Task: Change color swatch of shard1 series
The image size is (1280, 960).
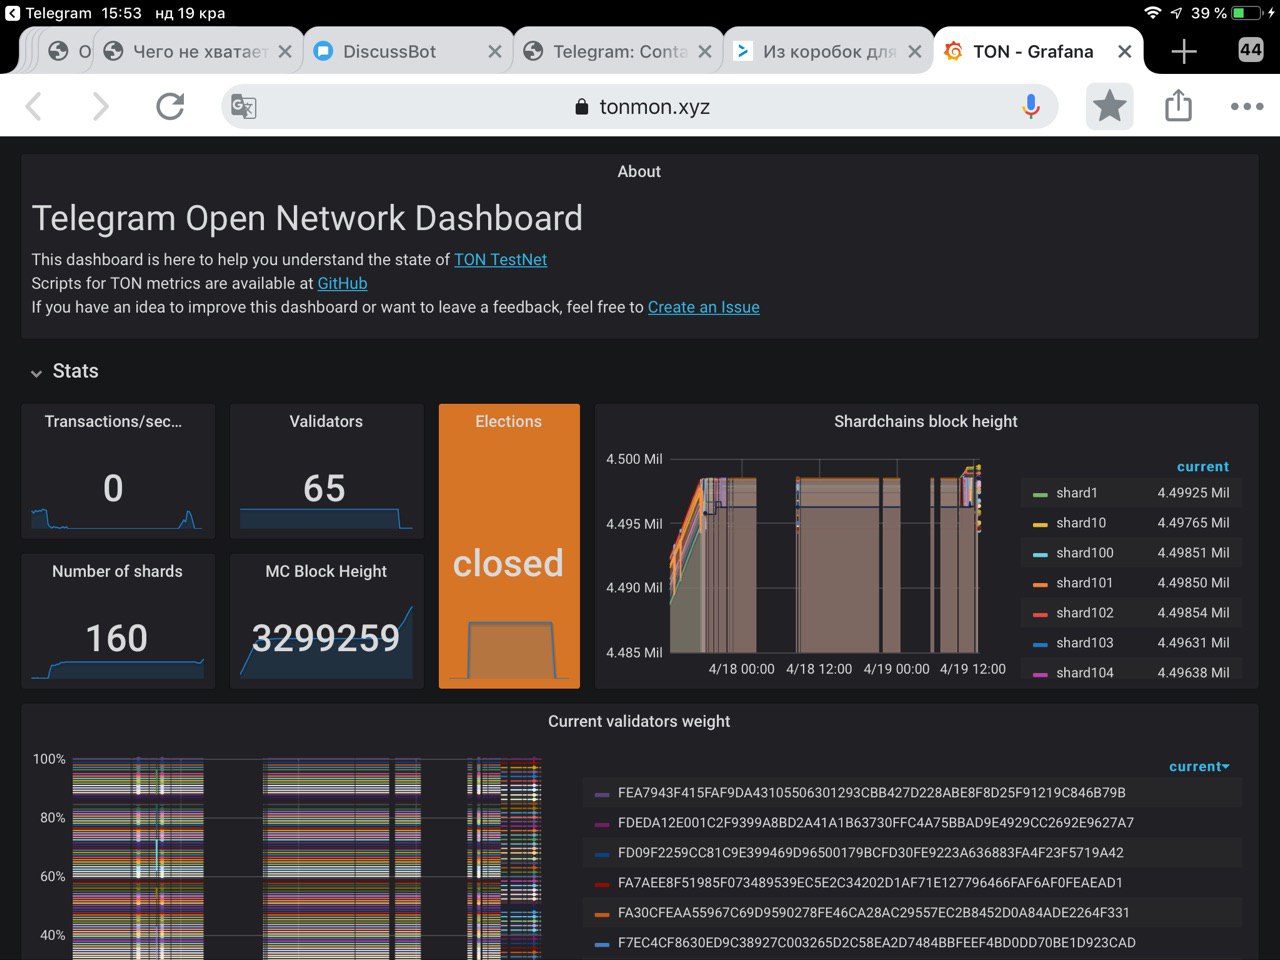Action: tap(1040, 494)
